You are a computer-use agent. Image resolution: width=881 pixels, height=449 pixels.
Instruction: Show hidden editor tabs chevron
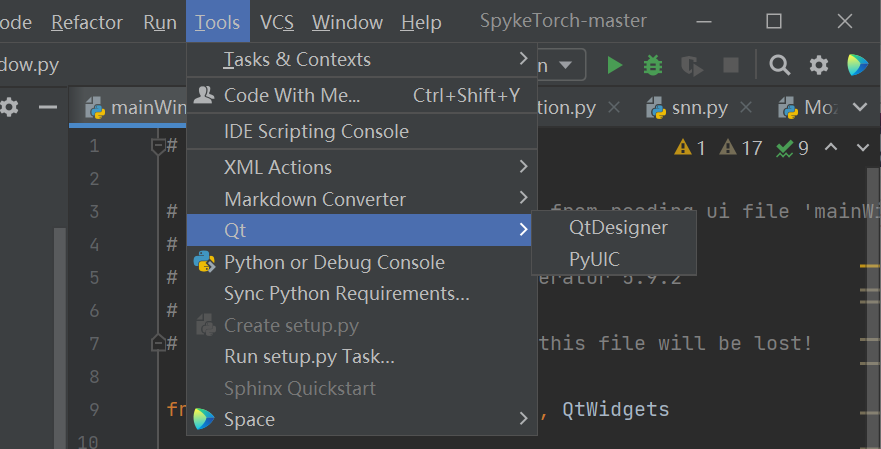pyautogui.click(x=860, y=107)
